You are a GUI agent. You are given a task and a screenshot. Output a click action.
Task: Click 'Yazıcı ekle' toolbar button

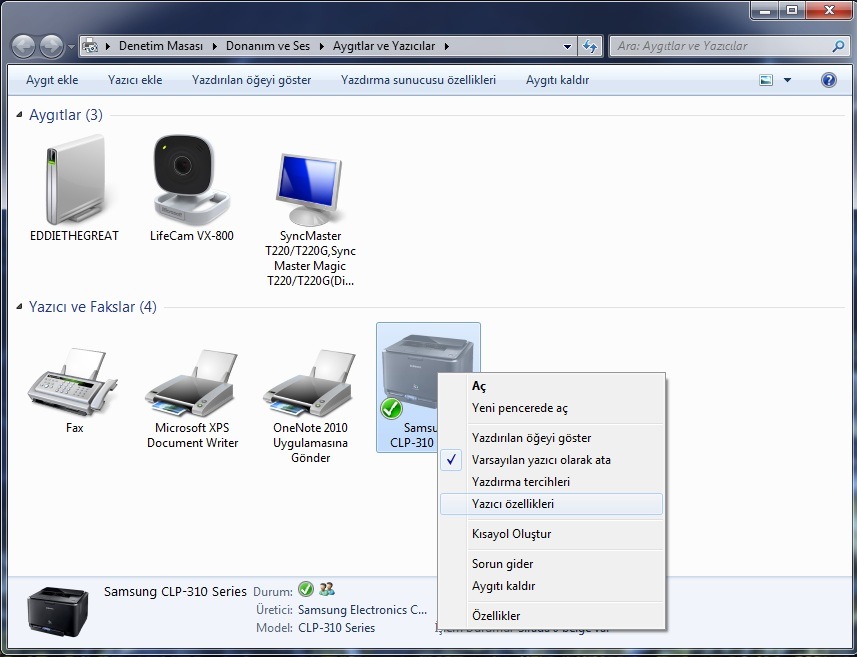click(135, 80)
